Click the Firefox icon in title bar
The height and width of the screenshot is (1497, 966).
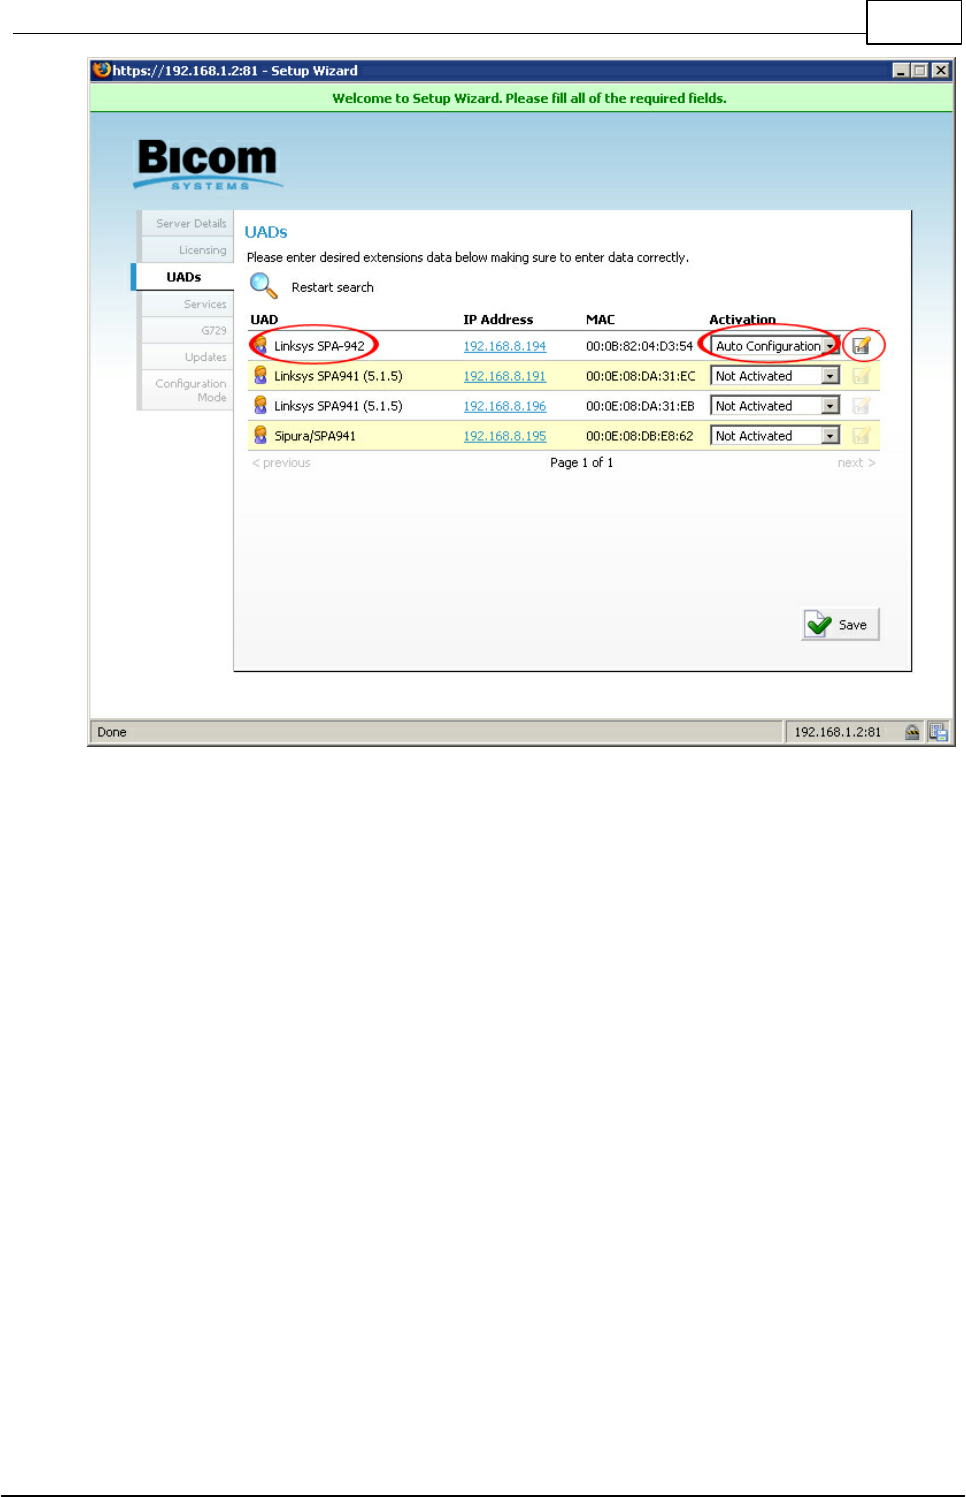(101, 70)
